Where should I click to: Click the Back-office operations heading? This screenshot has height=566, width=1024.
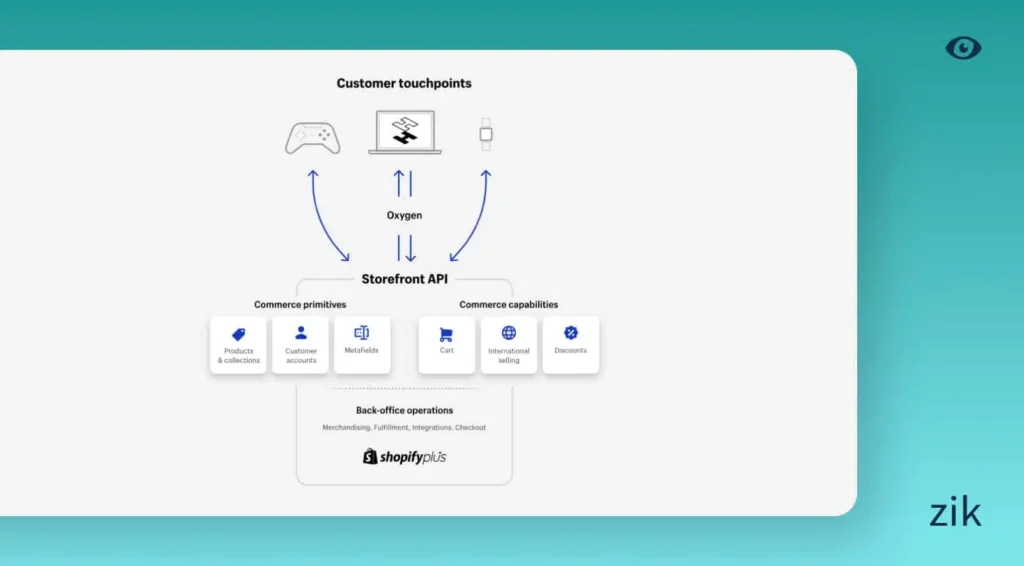404,410
